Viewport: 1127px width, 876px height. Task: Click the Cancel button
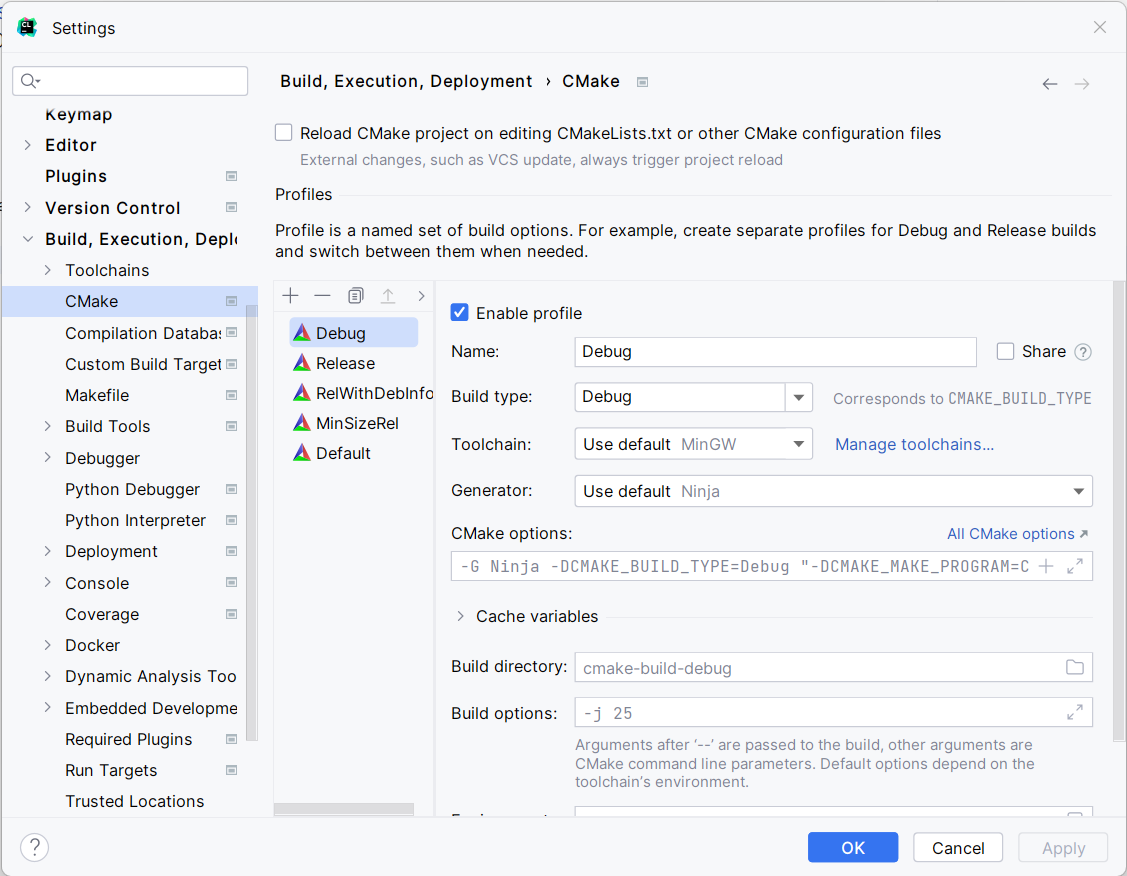pyautogui.click(x=958, y=847)
